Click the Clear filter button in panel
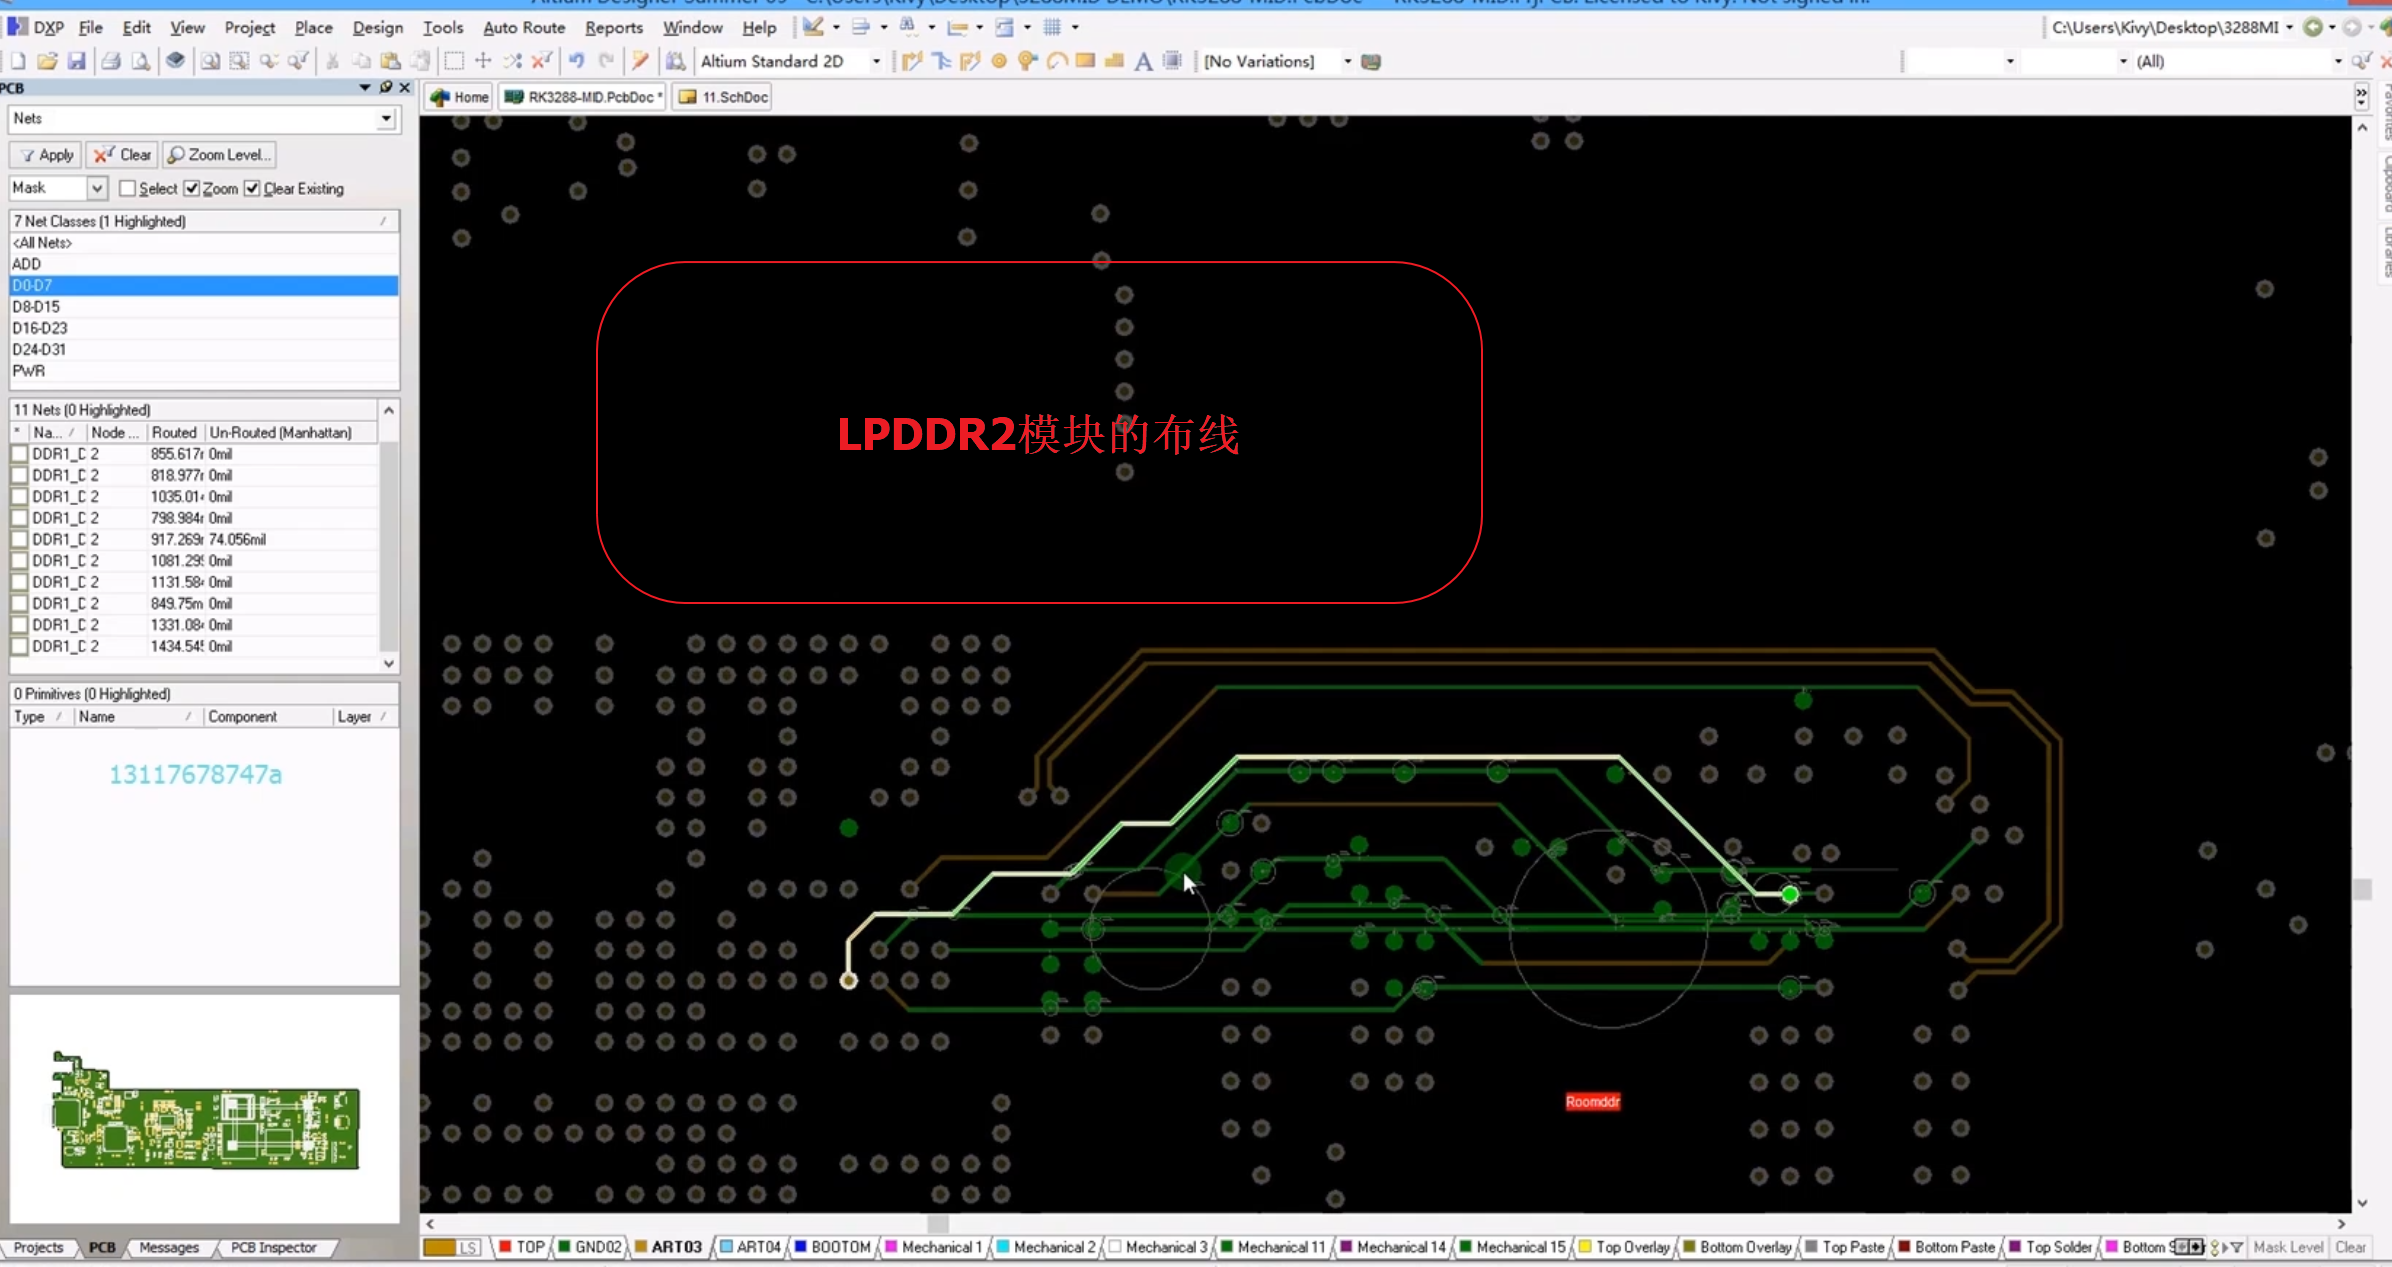 (x=122, y=155)
